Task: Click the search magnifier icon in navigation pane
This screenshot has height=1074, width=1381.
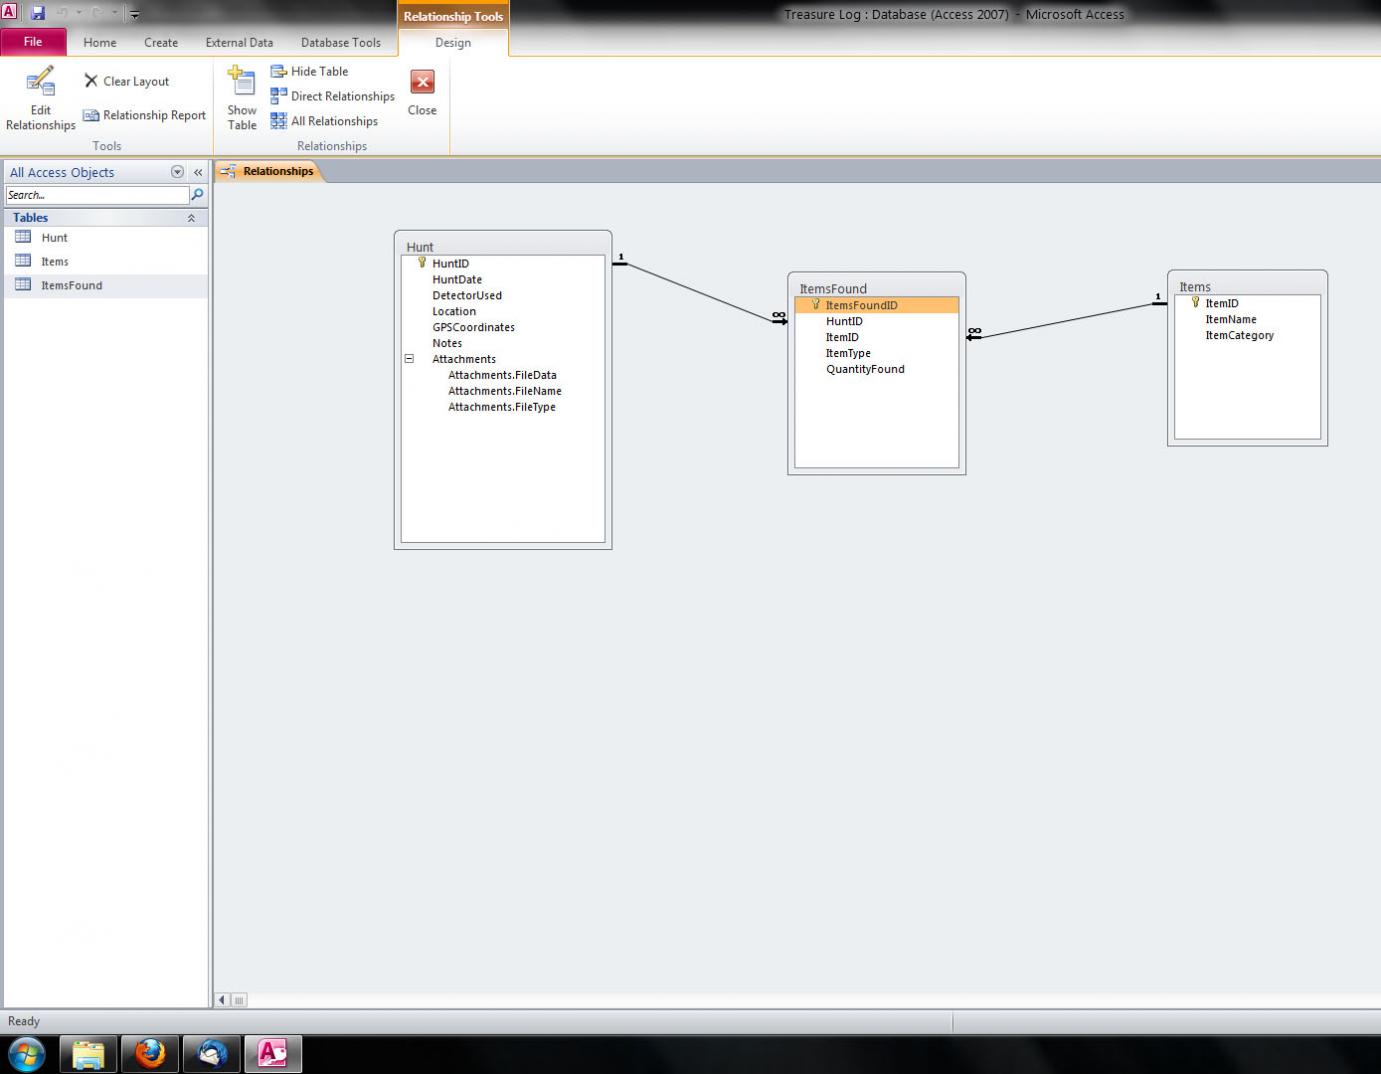Action: click(x=198, y=195)
